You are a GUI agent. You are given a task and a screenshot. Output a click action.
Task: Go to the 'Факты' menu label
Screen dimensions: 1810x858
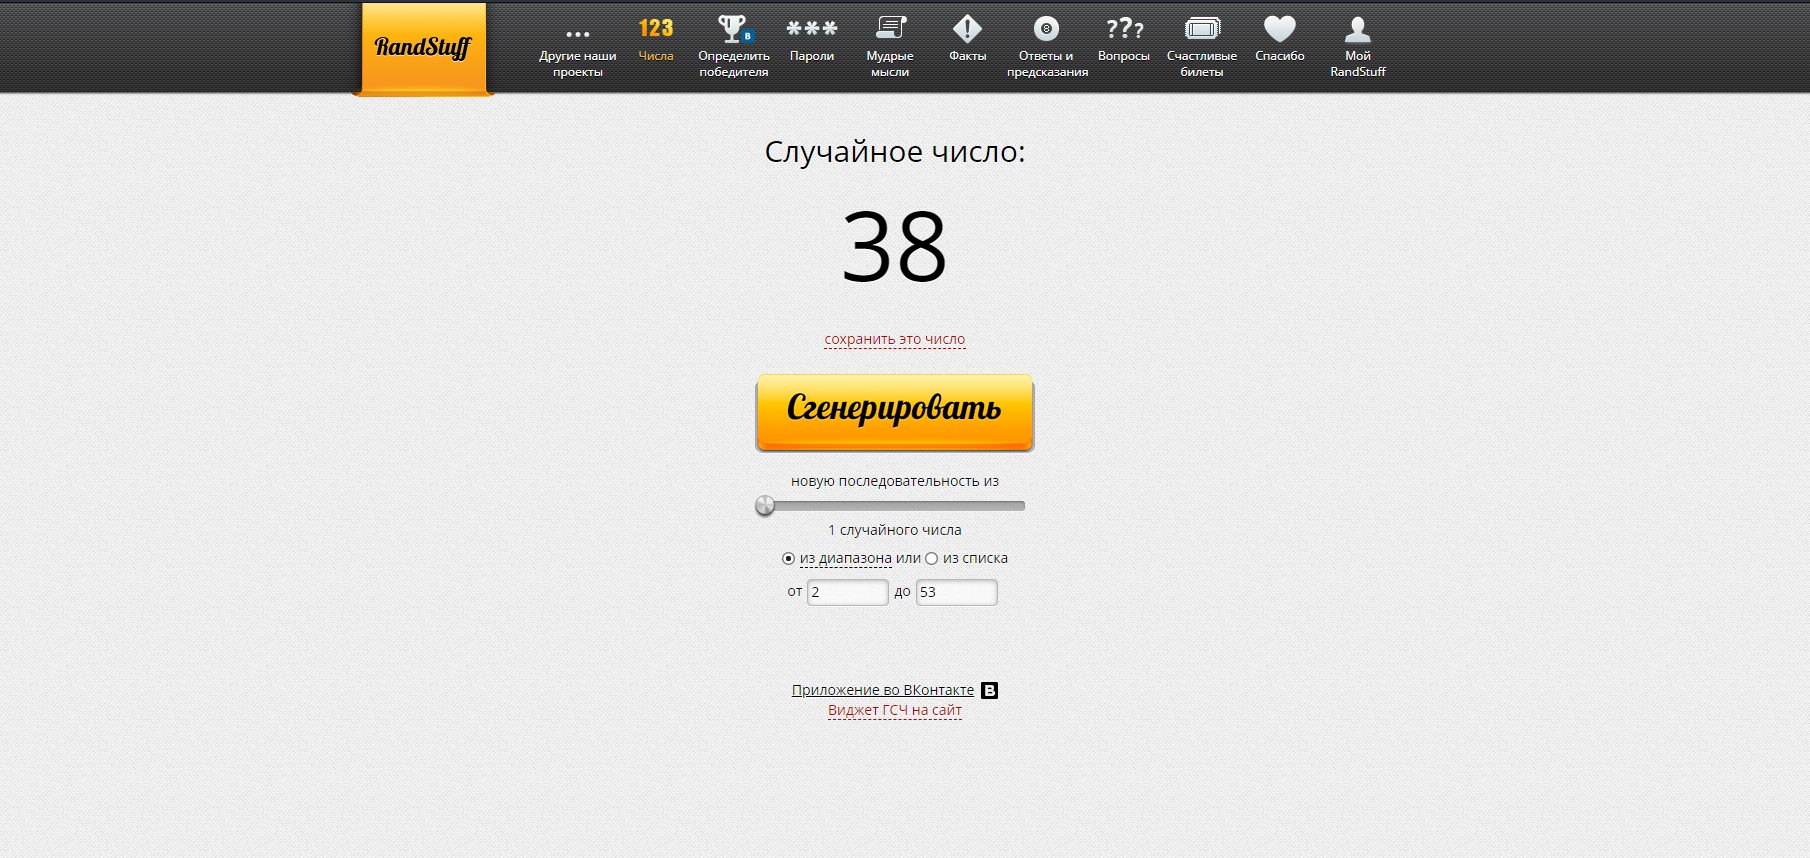pyautogui.click(x=968, y=56)
